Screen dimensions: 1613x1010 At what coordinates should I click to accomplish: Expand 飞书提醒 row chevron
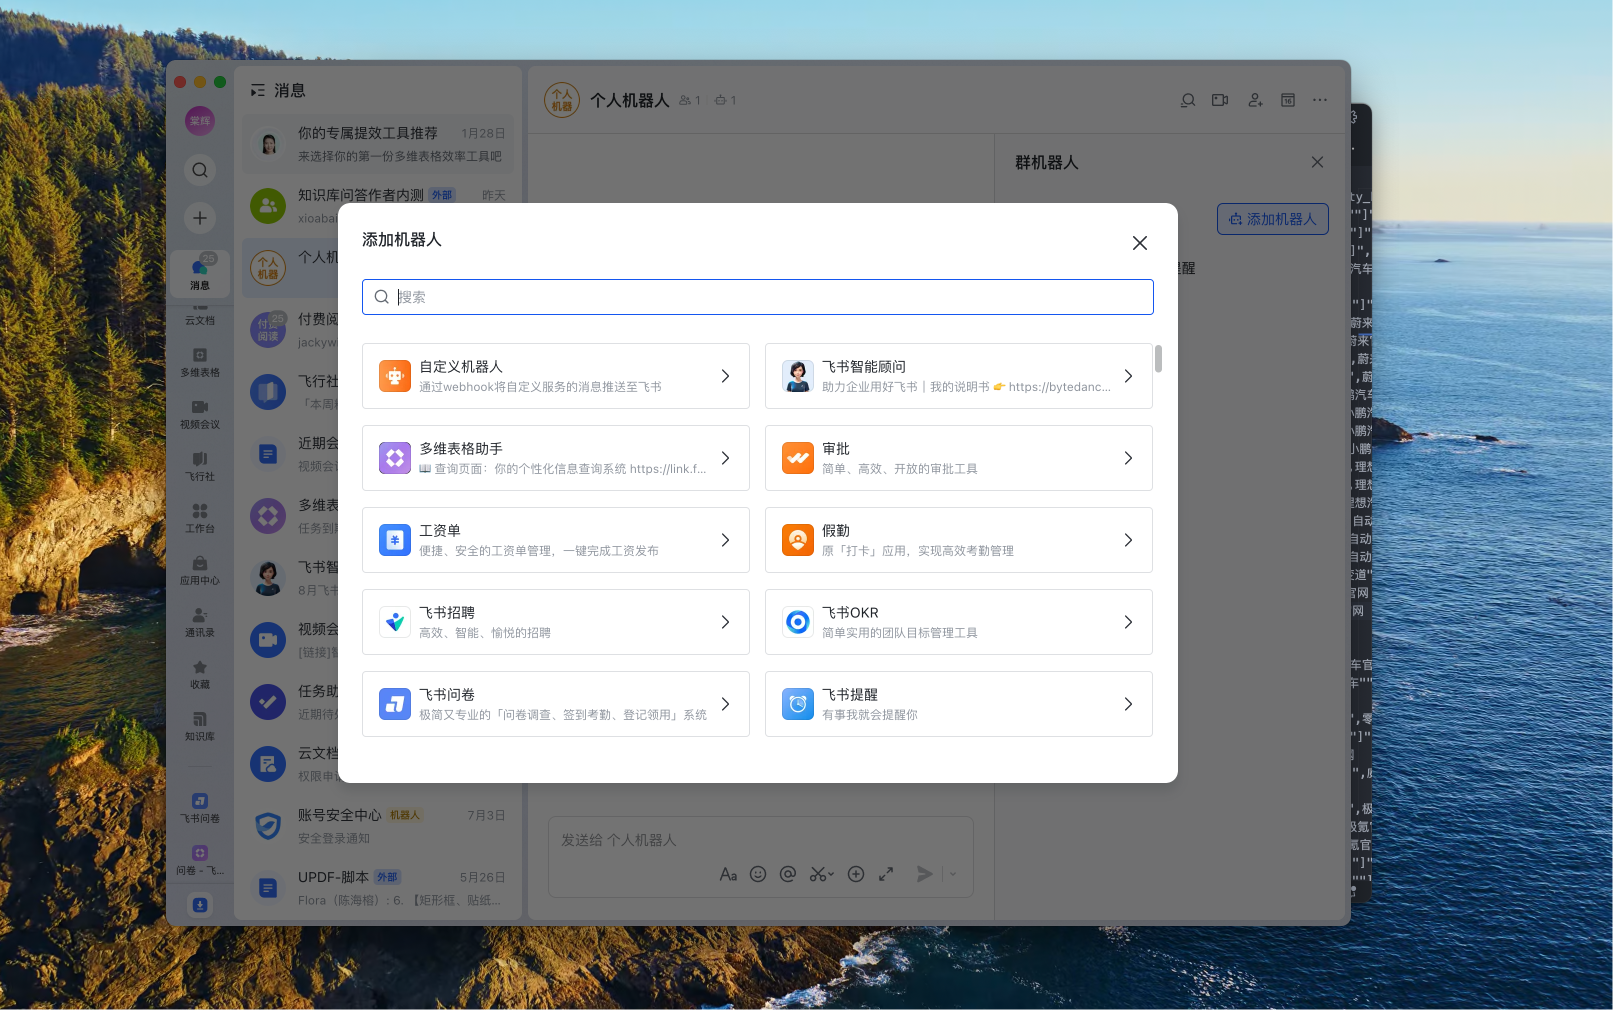point(1129,704)
